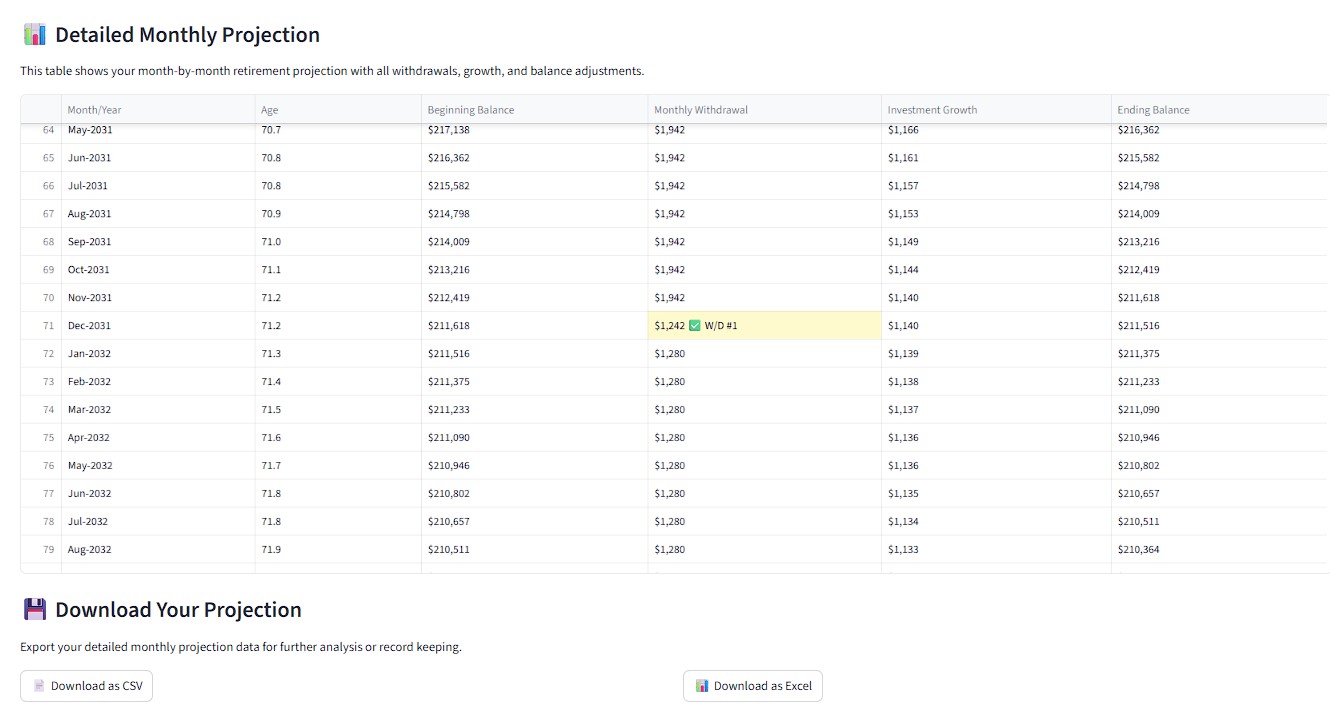
Task: Download the projection as Excel
Action: [x=752, y=686]
